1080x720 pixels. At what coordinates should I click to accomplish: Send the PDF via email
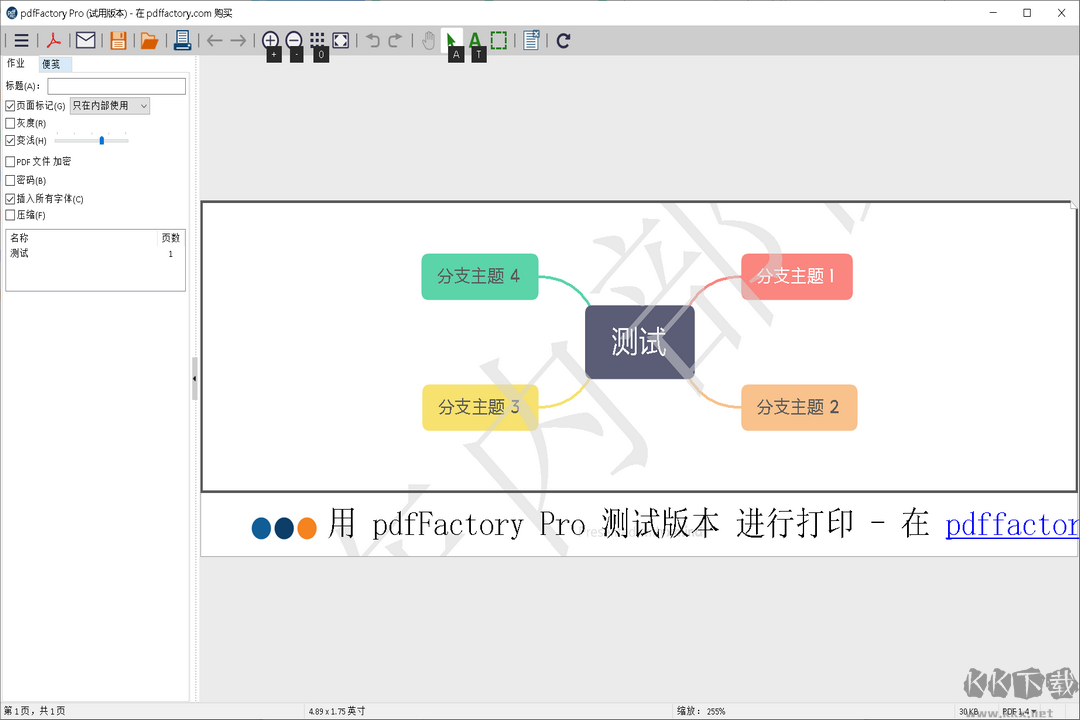pyautogui.click(x=85, y=41)
